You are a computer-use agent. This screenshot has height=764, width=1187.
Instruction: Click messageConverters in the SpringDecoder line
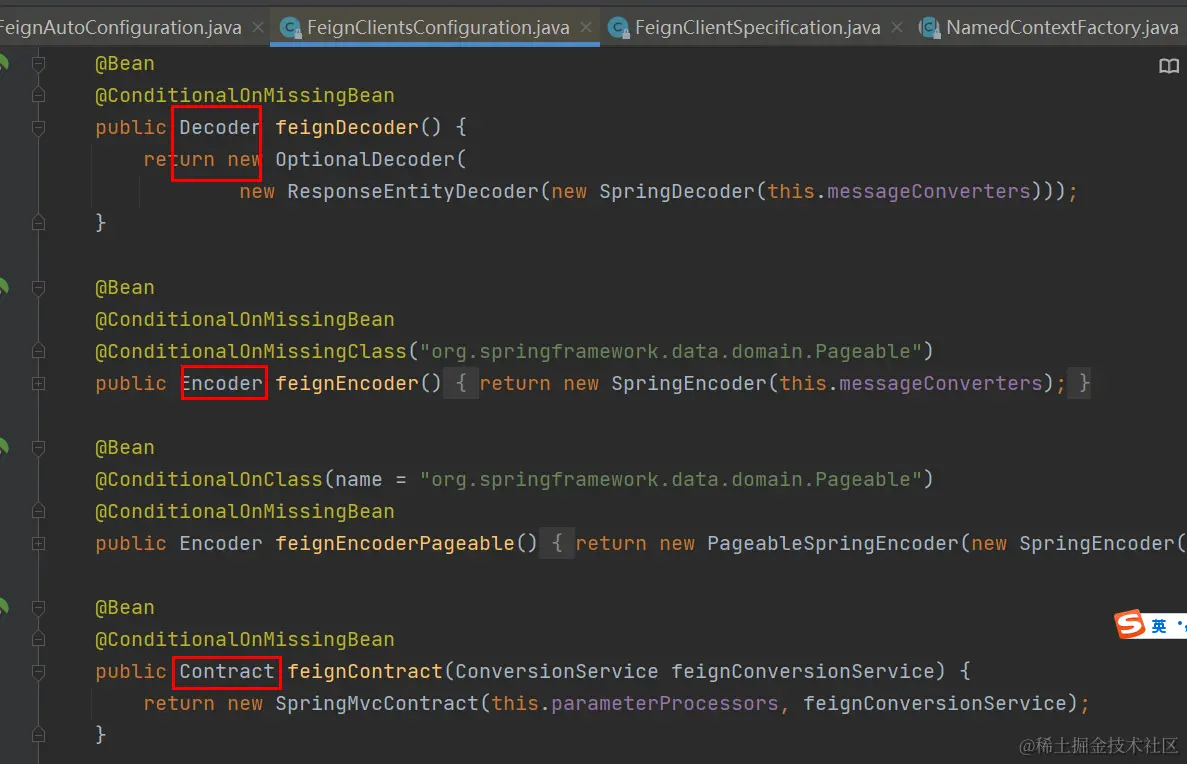click(x=929, y=191)
